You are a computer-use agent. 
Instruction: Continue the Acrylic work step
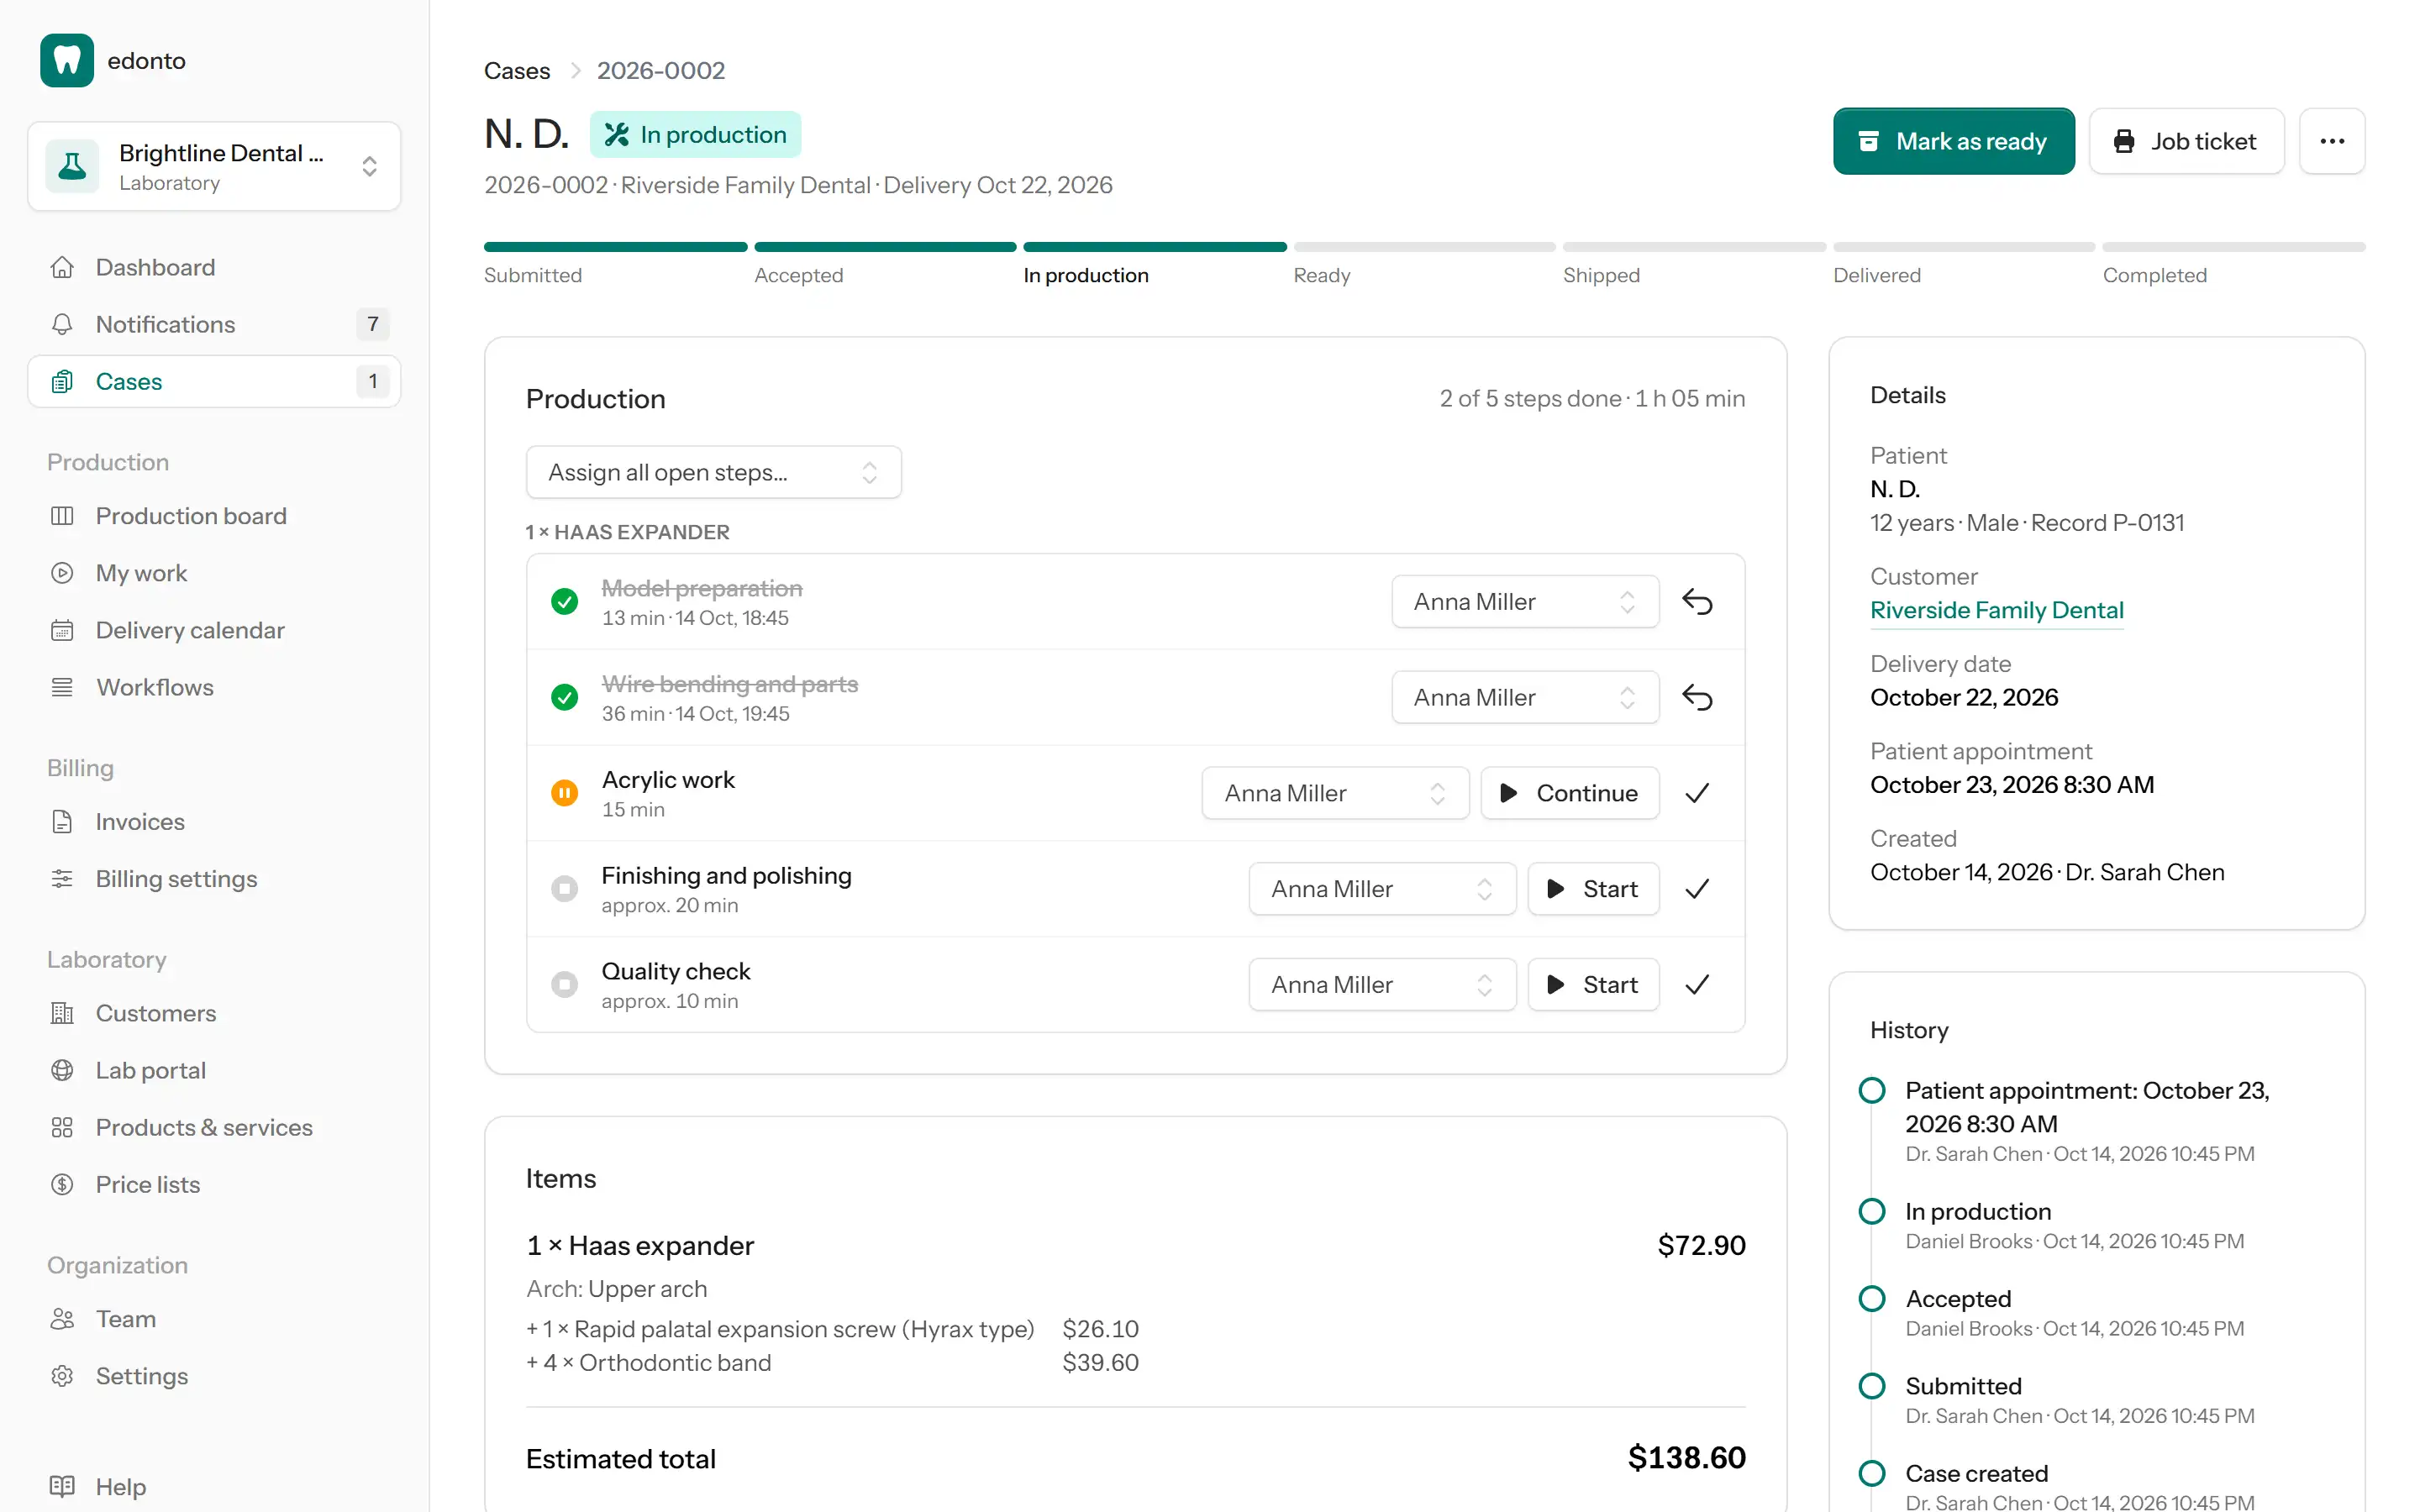click(x=1569, y=793)
